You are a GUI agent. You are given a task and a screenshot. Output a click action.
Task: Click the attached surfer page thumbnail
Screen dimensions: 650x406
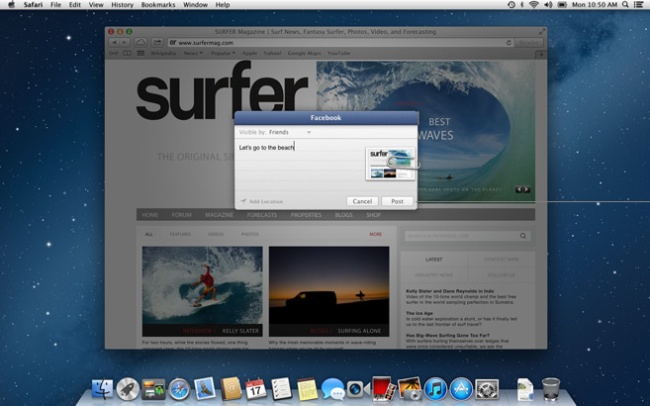[390, 162]
